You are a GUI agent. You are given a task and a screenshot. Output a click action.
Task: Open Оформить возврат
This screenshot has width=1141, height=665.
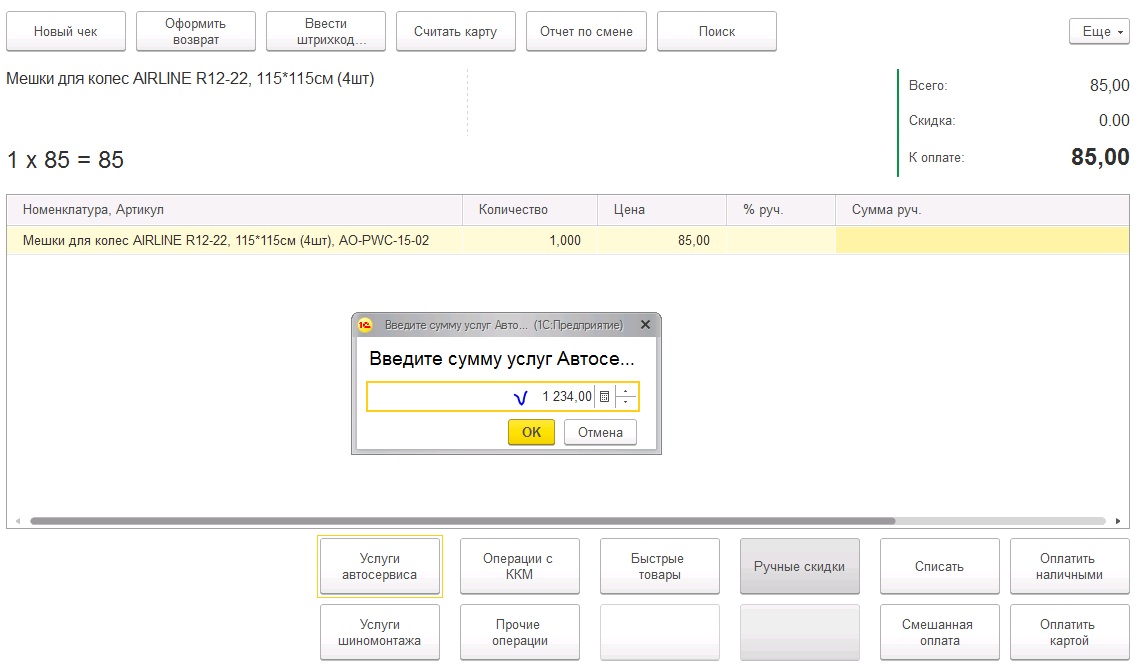(x=196, y=32)
